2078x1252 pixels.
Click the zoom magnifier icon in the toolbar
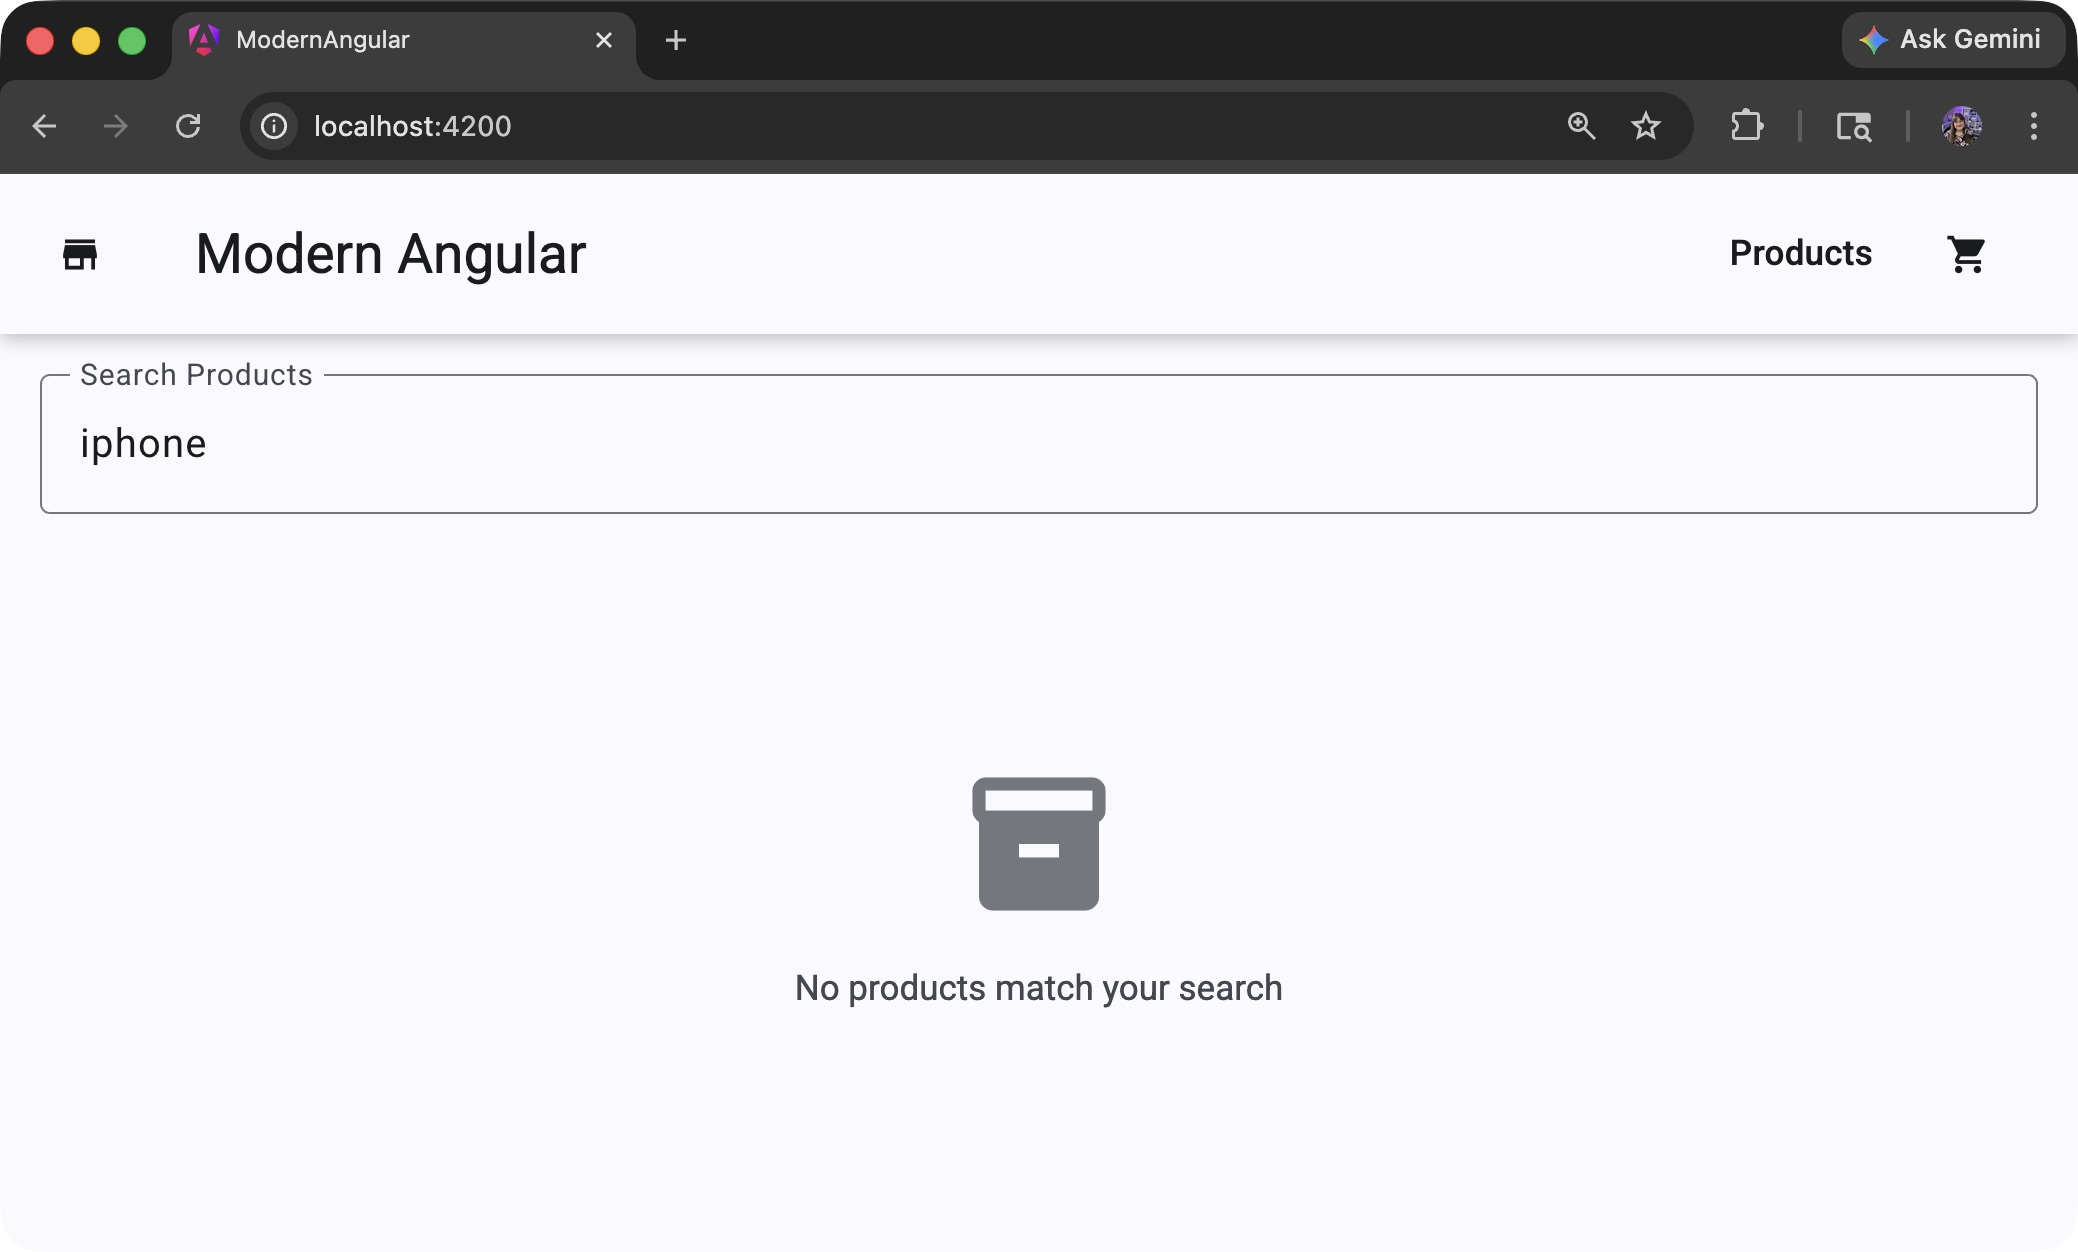1580,126
